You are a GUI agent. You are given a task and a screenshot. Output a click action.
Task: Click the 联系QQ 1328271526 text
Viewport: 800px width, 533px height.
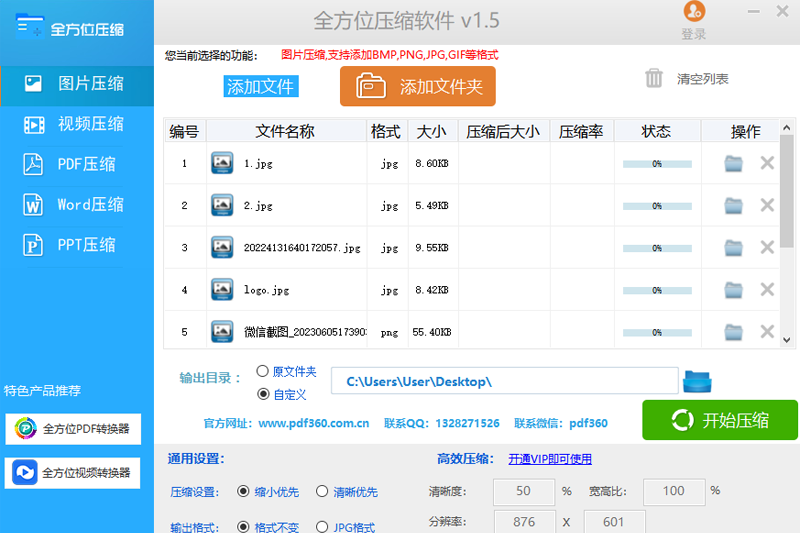click(x=442, y=423)
